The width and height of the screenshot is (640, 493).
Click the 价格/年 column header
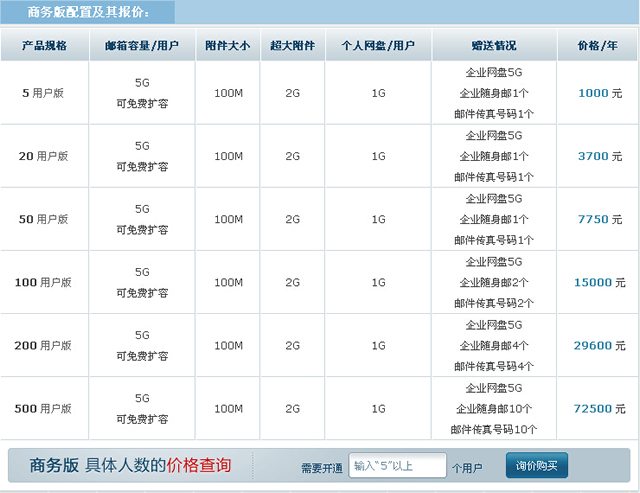point(598,45)
